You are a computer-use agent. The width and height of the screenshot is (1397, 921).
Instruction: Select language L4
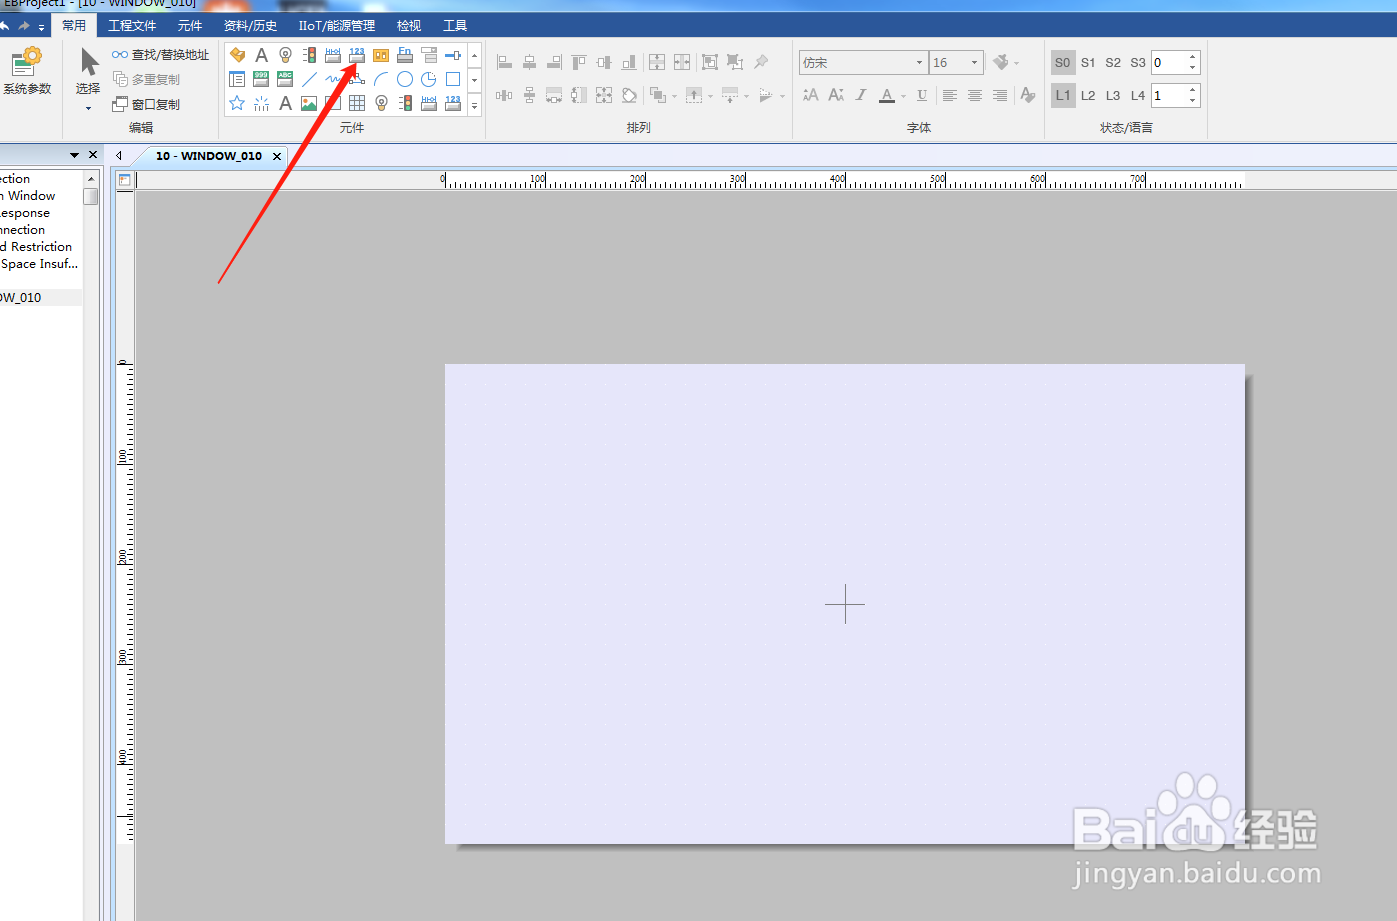tap(1138, 95)
